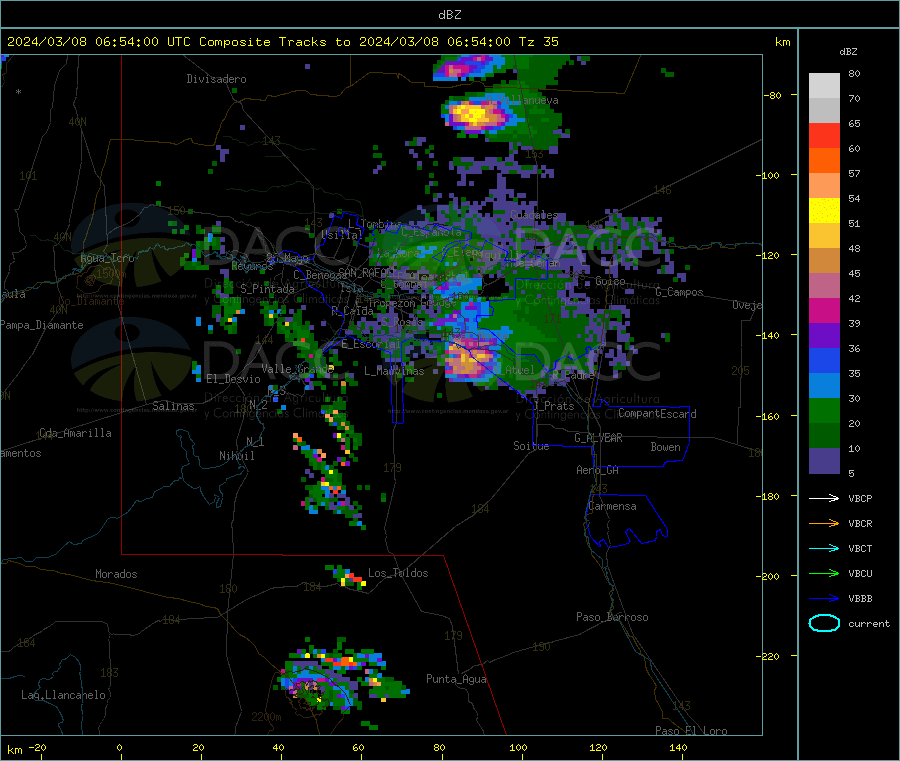Click the 'Bowen' map label

(x=665, y=447)
